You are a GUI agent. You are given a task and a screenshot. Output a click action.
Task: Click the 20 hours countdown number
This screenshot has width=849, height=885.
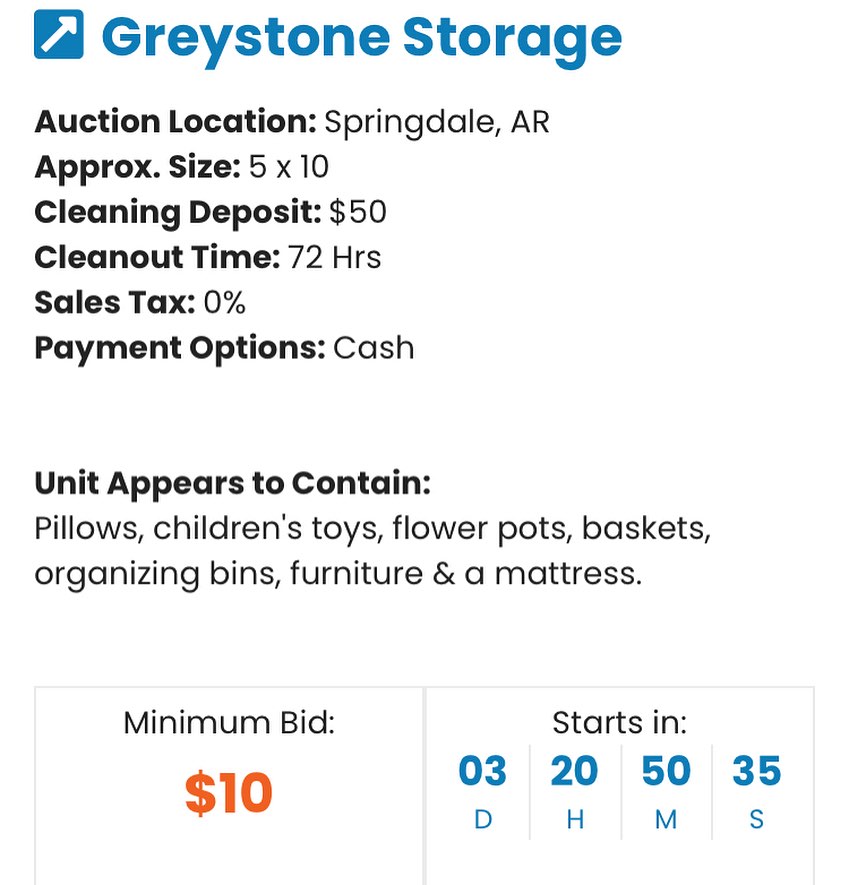click(x=574, y=771)
